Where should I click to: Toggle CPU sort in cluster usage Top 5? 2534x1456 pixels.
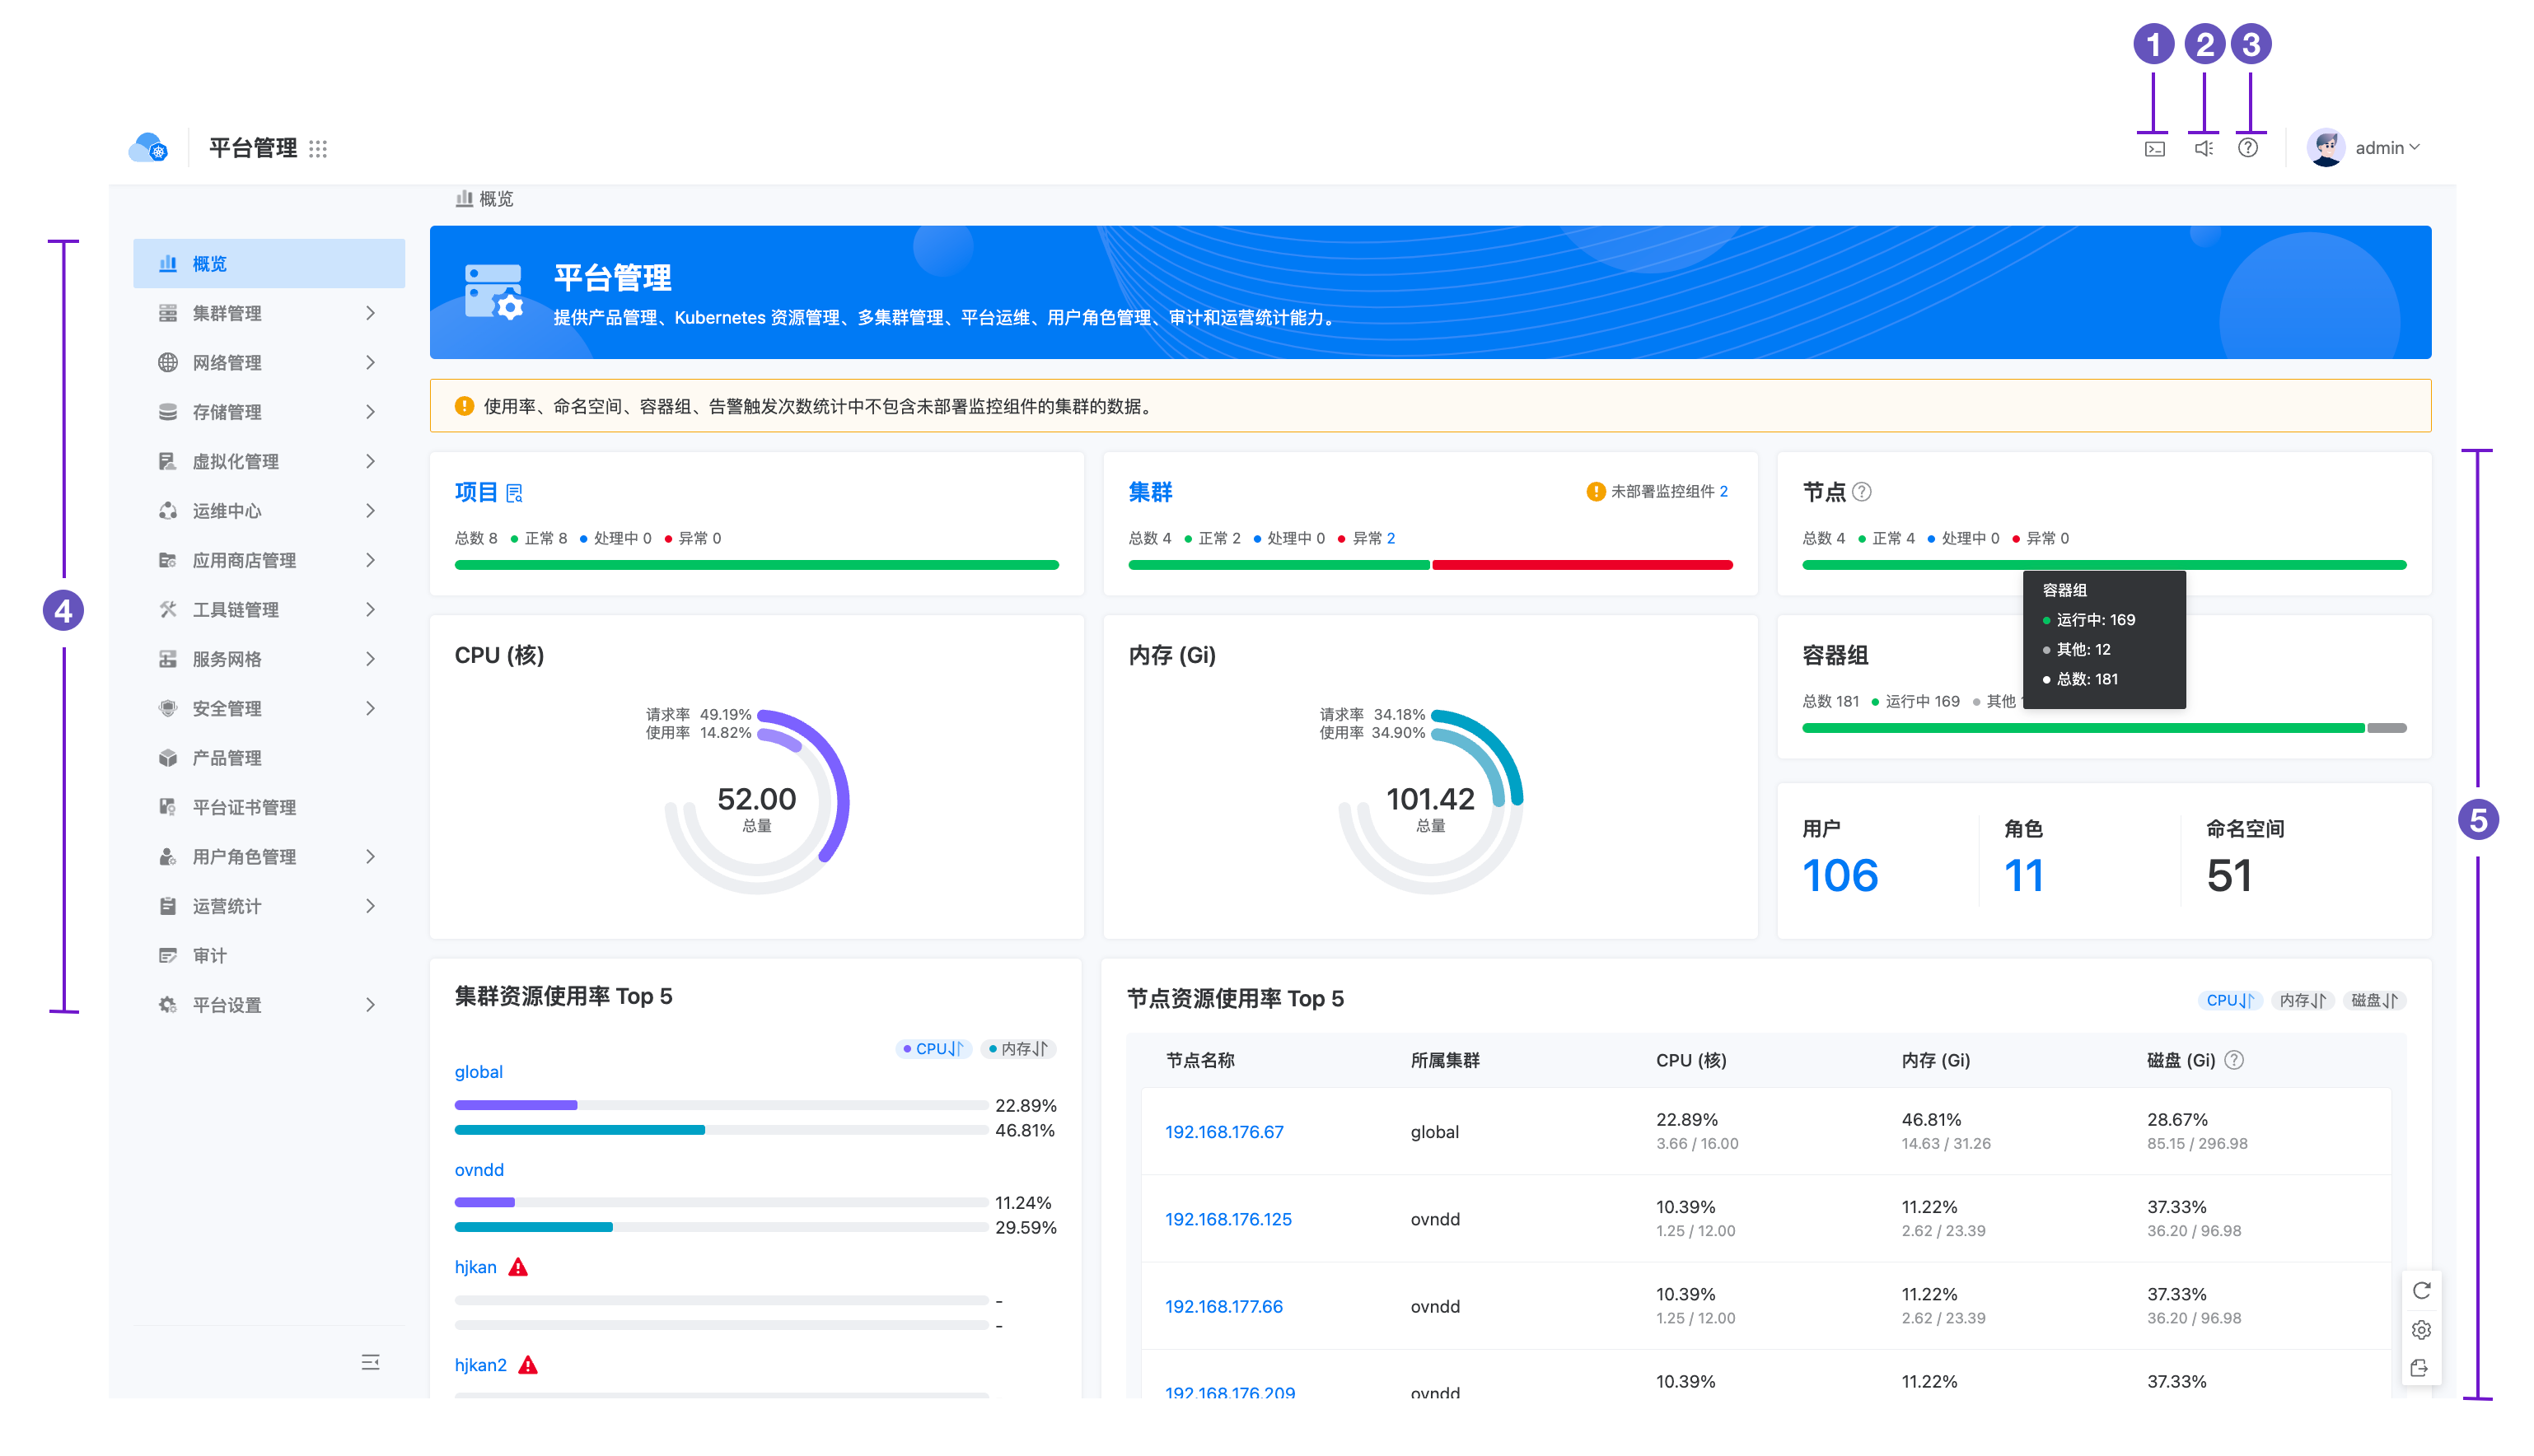tap(934, 1049)
